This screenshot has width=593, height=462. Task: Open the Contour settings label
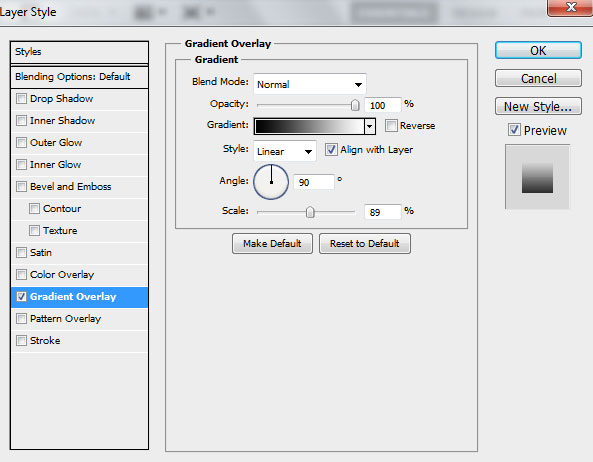click(x=62, y=208)
